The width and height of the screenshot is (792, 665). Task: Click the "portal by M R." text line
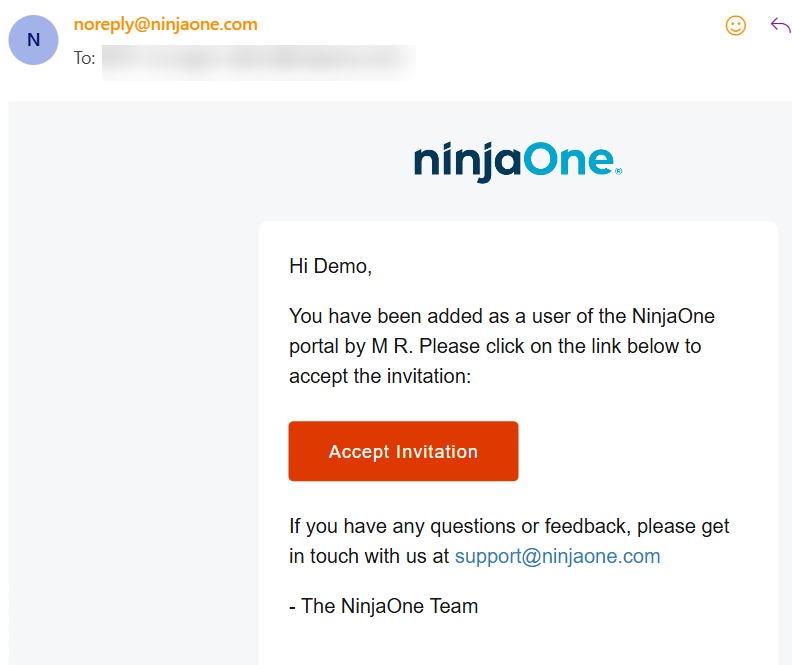494,346
